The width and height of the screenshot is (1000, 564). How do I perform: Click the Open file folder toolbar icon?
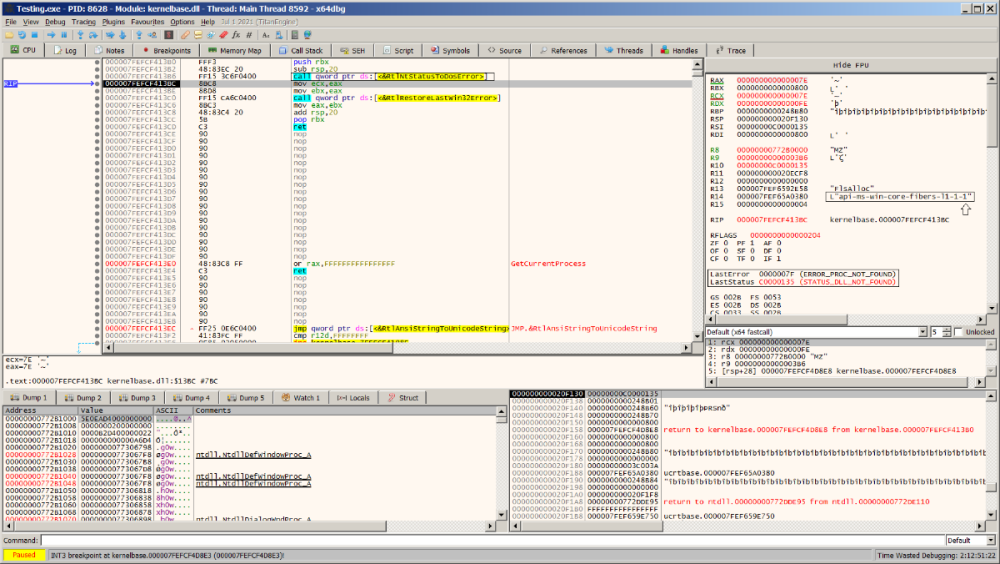(8, 34)
